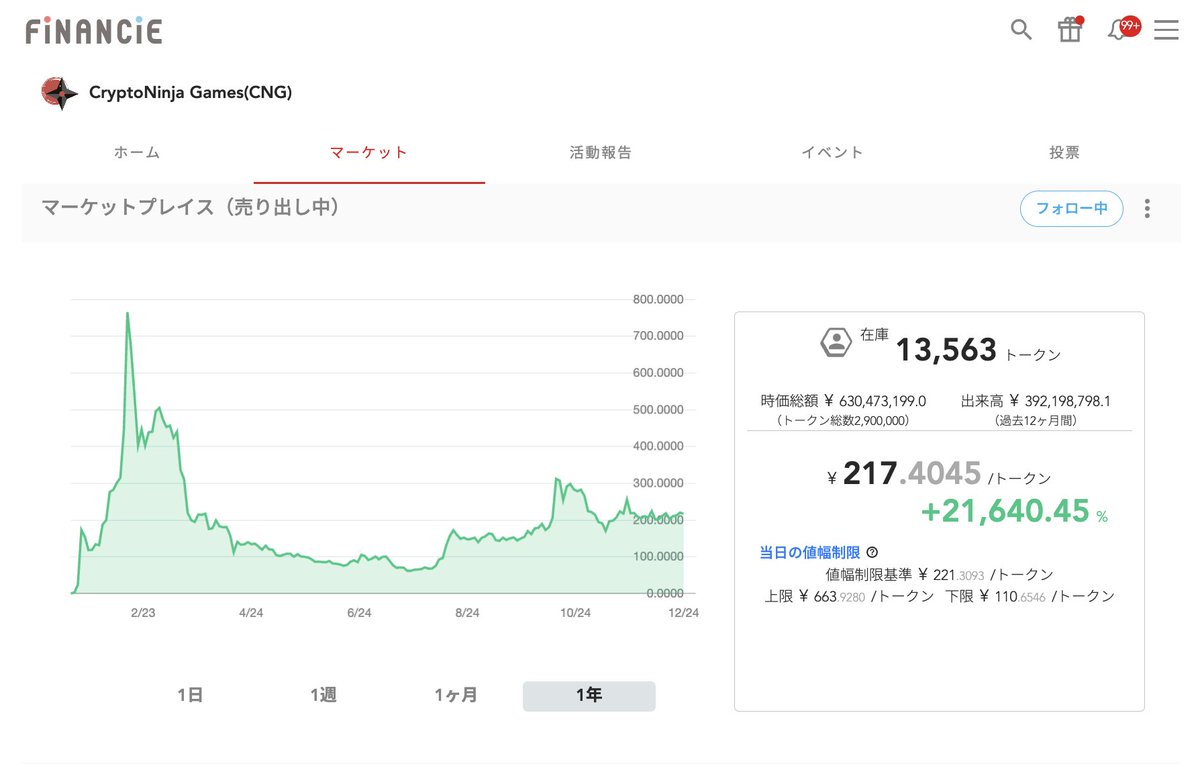This screenshot has width=1200, height=764.
Task: Go to the イベント tab
Action: [832, 153]
